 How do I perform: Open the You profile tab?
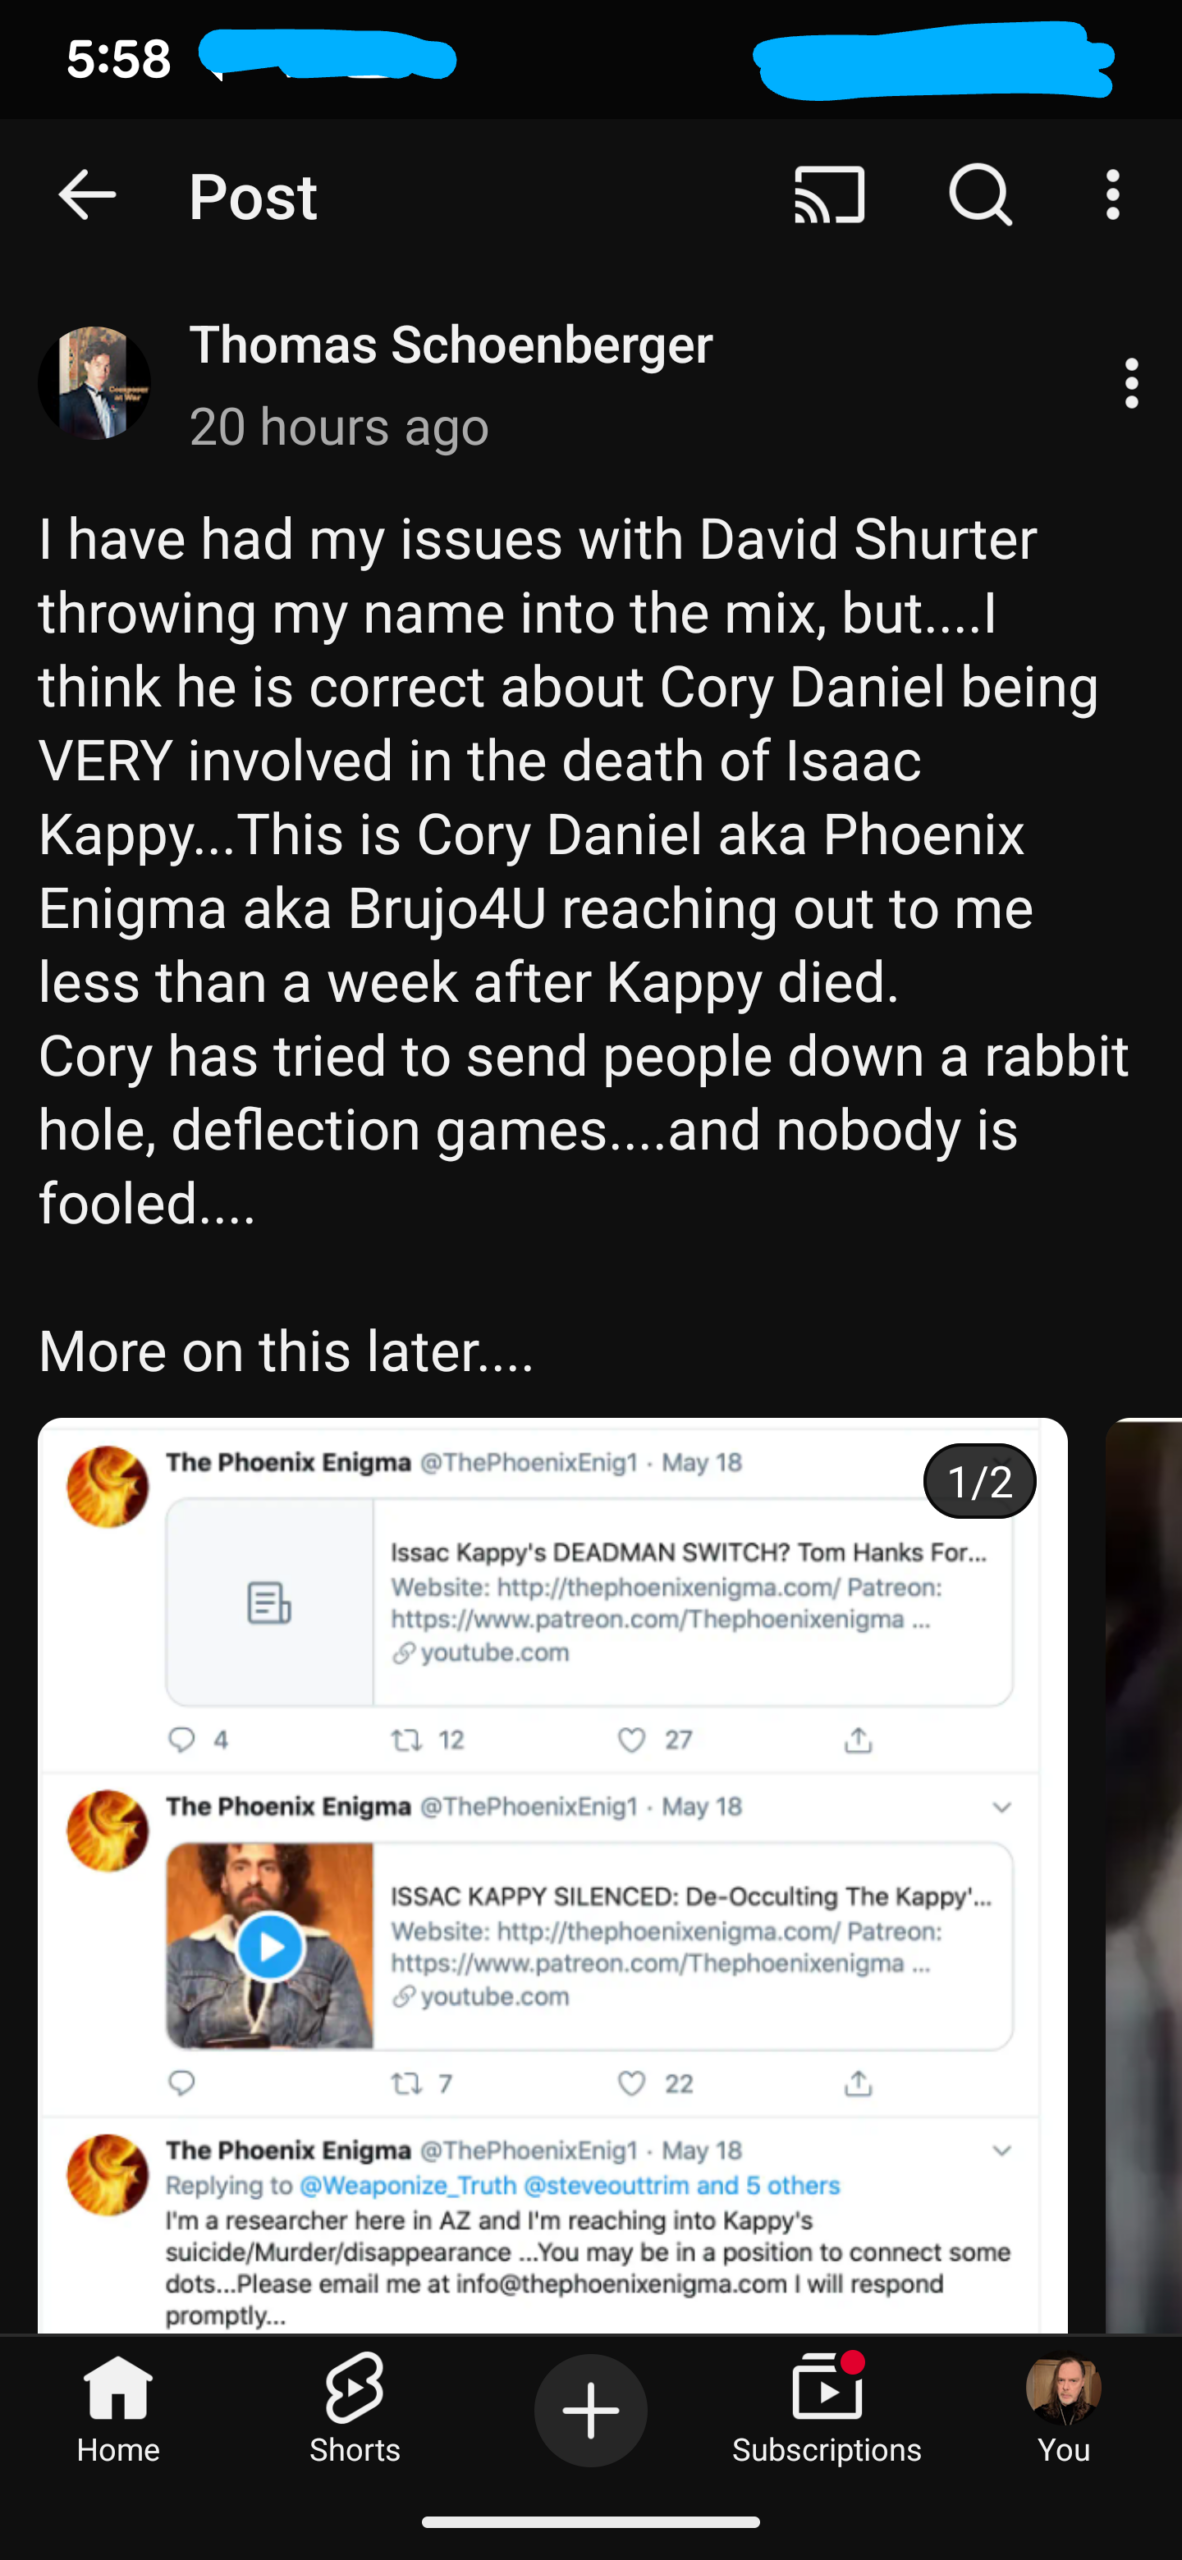[1063, 2410]
